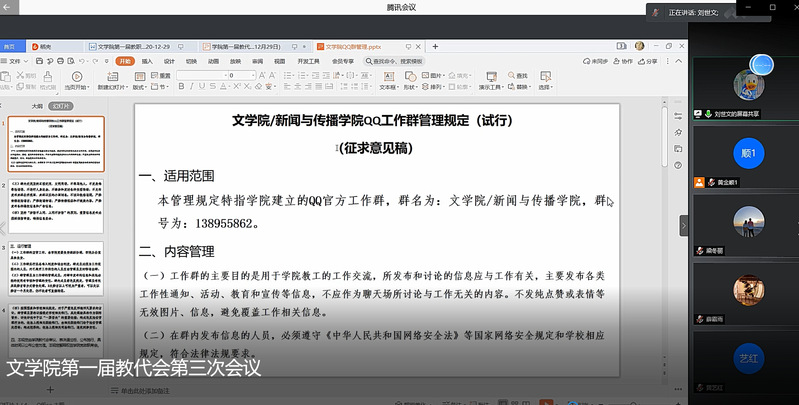Click the Select tool icon
The width and height of the screenshot is (799, 405).
pos(545,77)
